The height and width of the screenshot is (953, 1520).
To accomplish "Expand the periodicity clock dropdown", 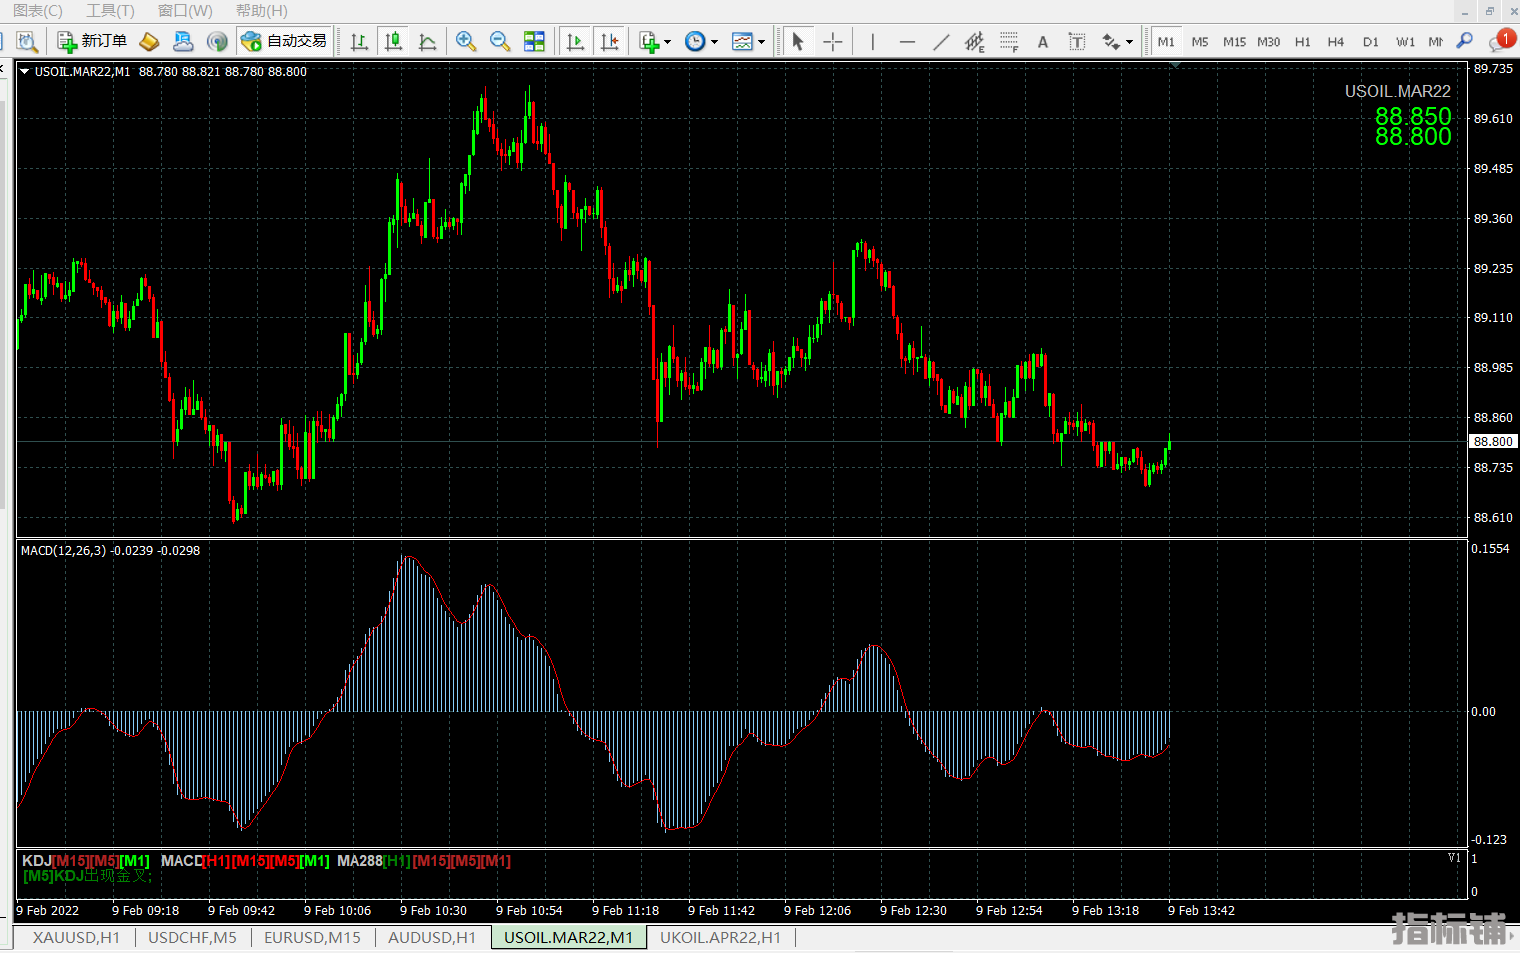I will [714, 42].
